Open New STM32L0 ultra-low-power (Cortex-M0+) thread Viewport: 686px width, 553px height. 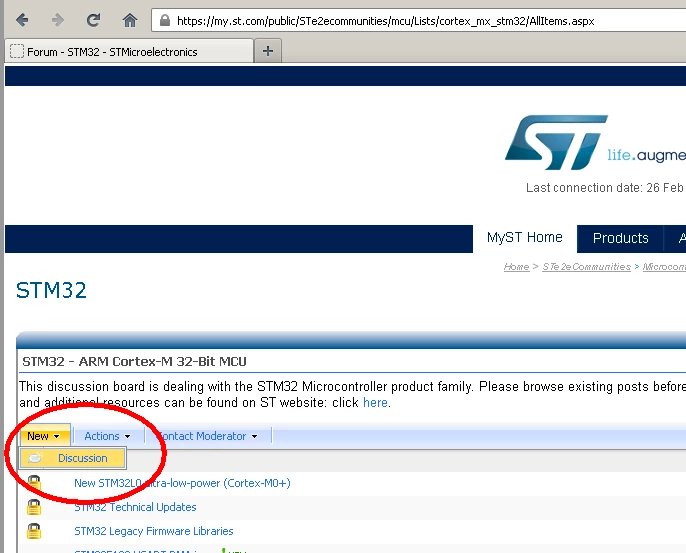pos(182,483)
